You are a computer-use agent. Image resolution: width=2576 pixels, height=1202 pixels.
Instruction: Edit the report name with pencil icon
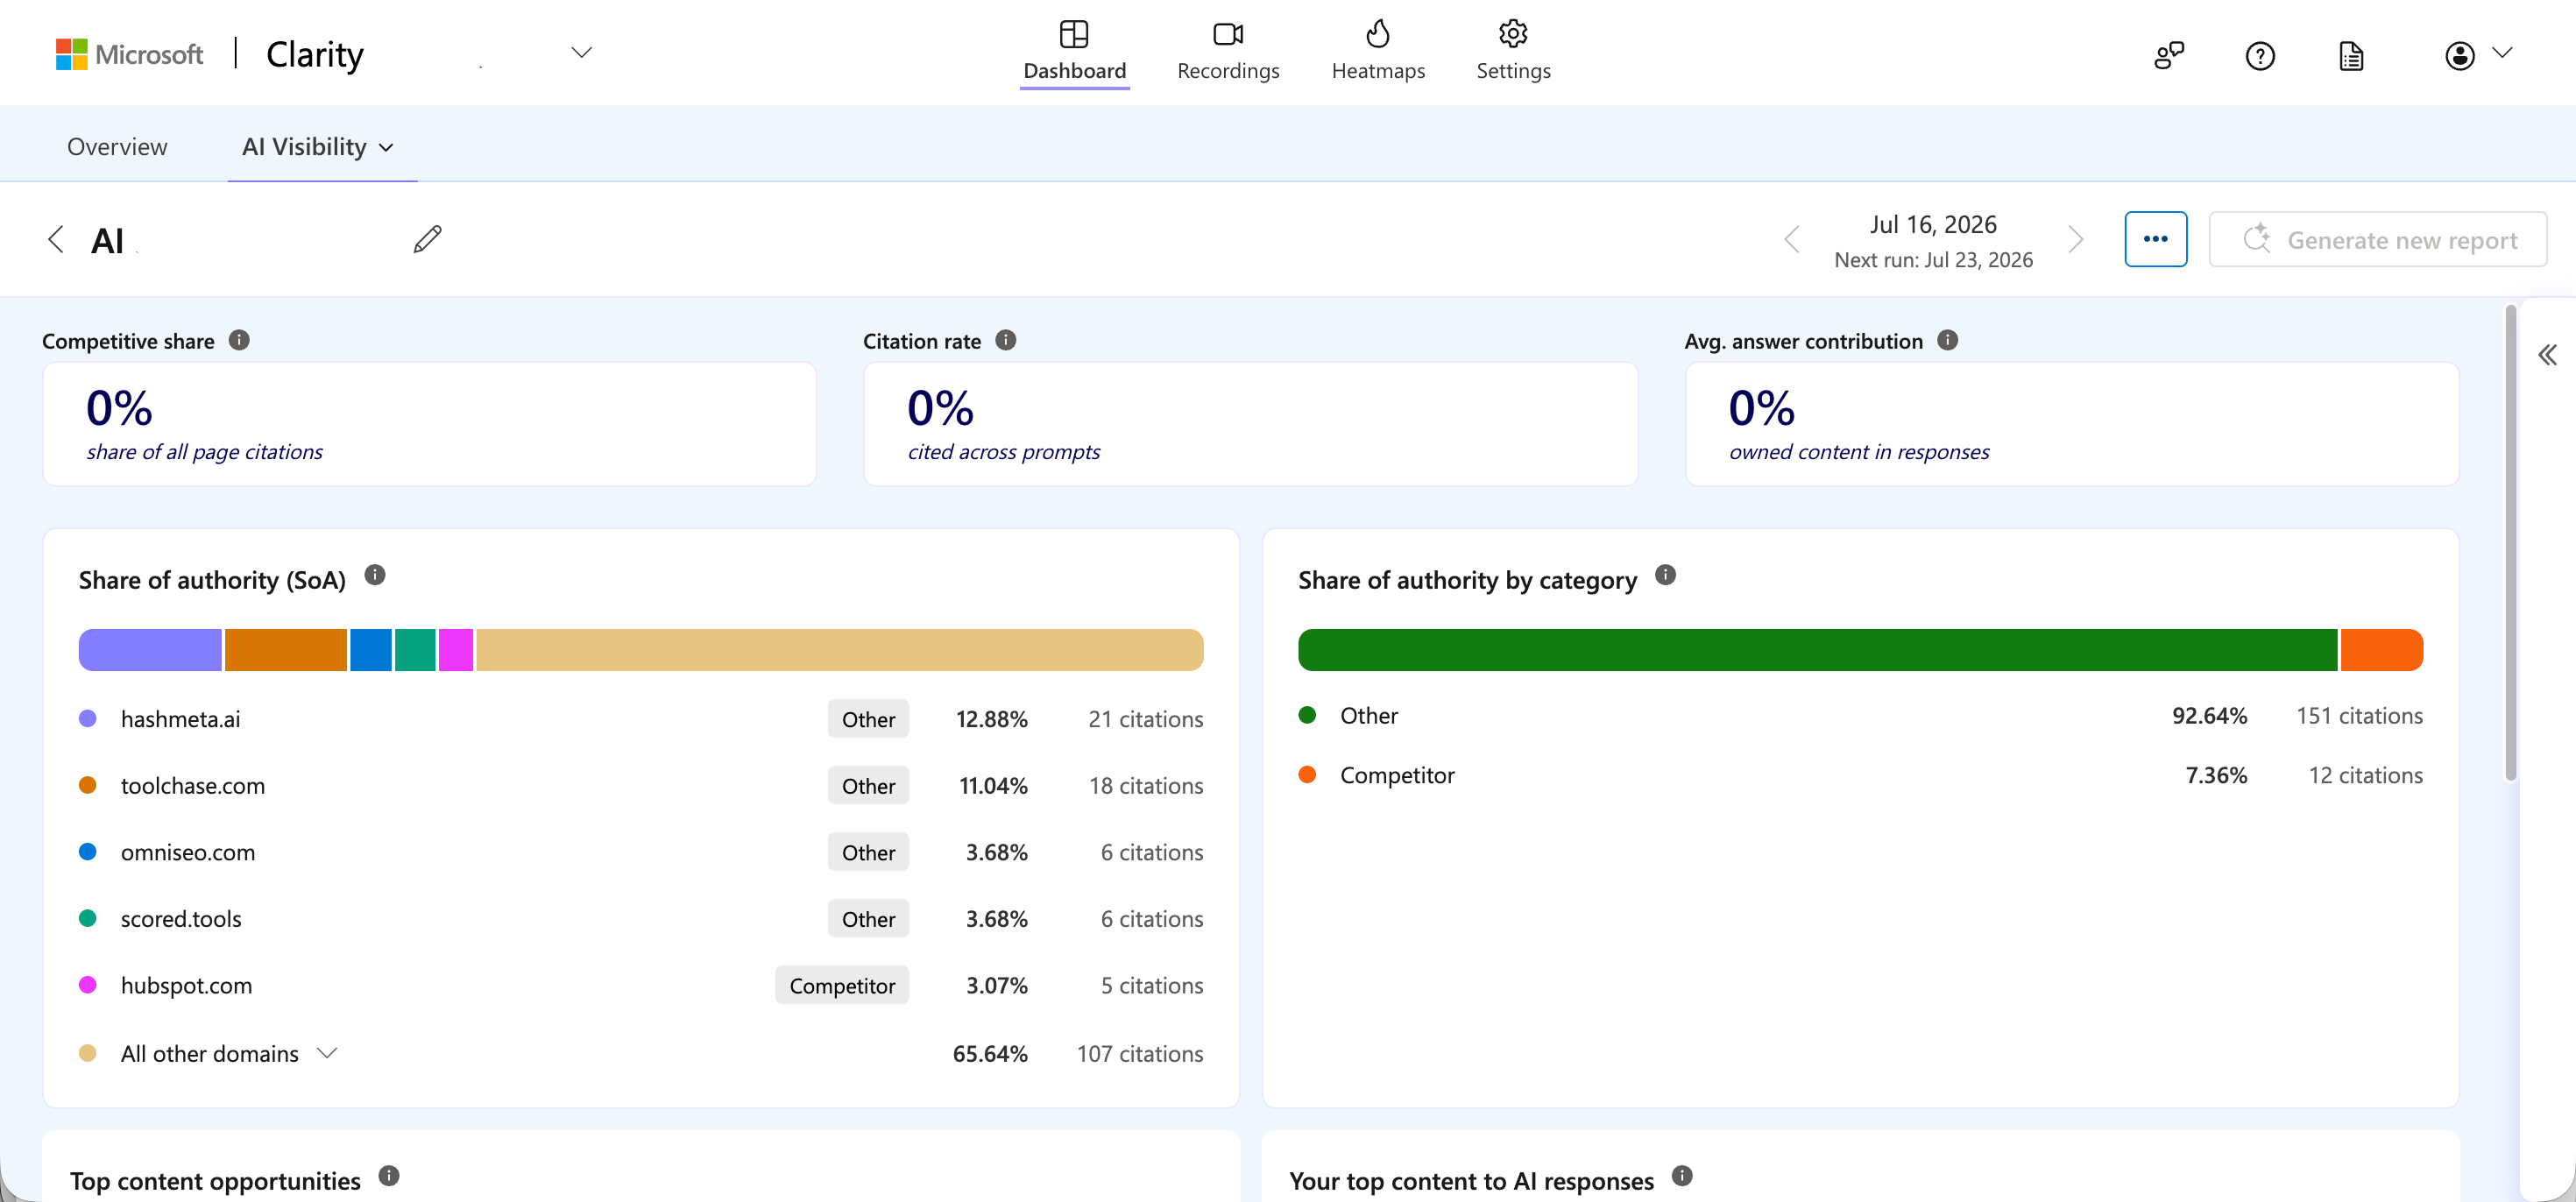[427, 239]
